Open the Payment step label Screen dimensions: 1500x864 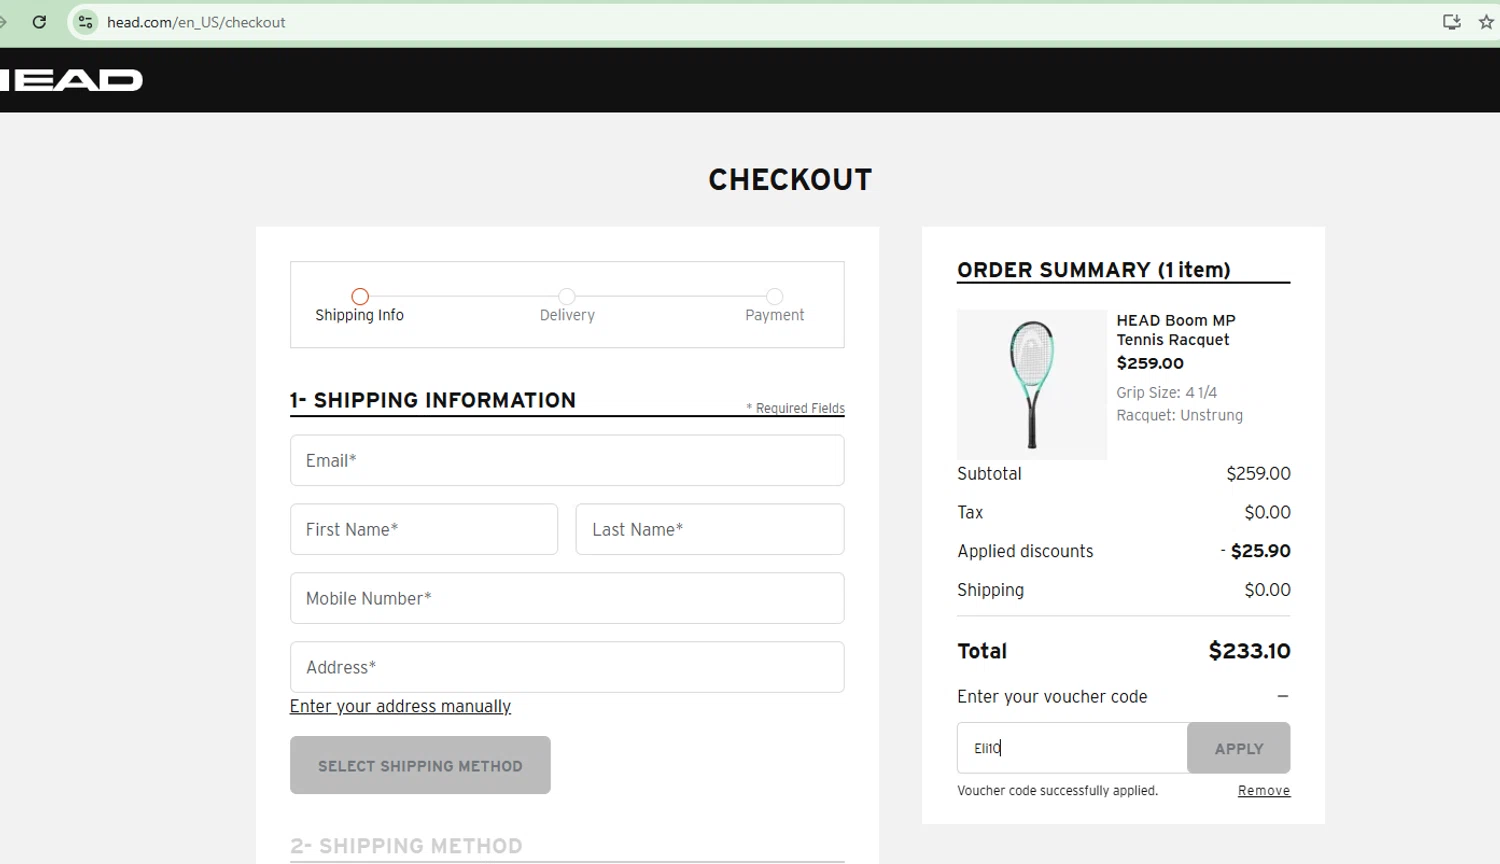click(774, 315)
